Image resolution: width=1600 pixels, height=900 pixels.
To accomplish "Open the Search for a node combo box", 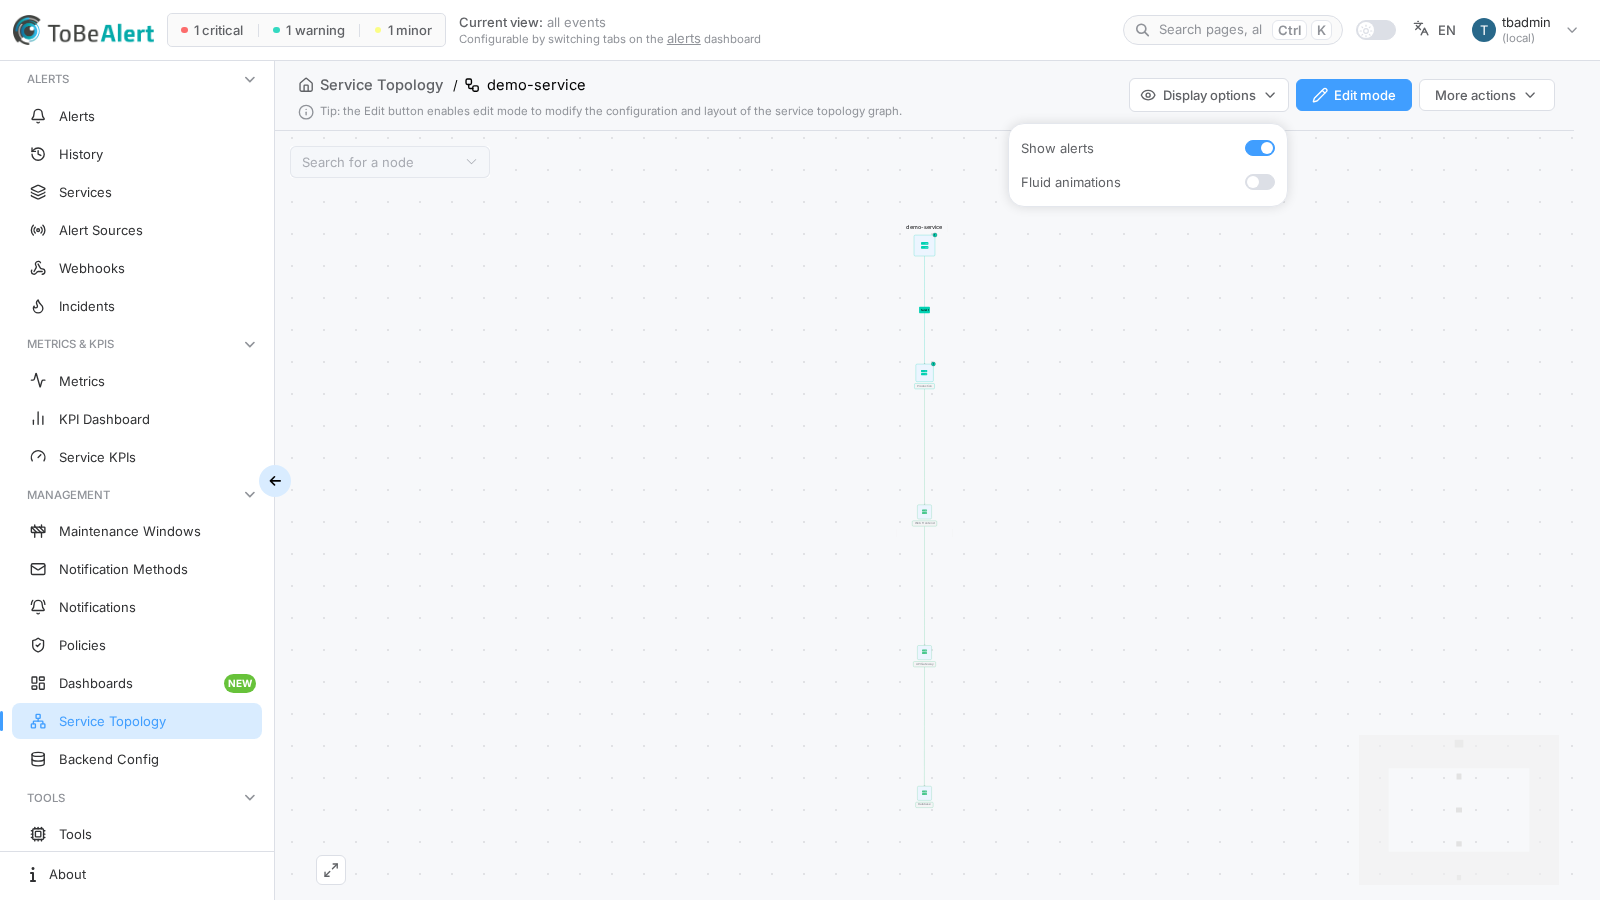I will coord(390,162).
